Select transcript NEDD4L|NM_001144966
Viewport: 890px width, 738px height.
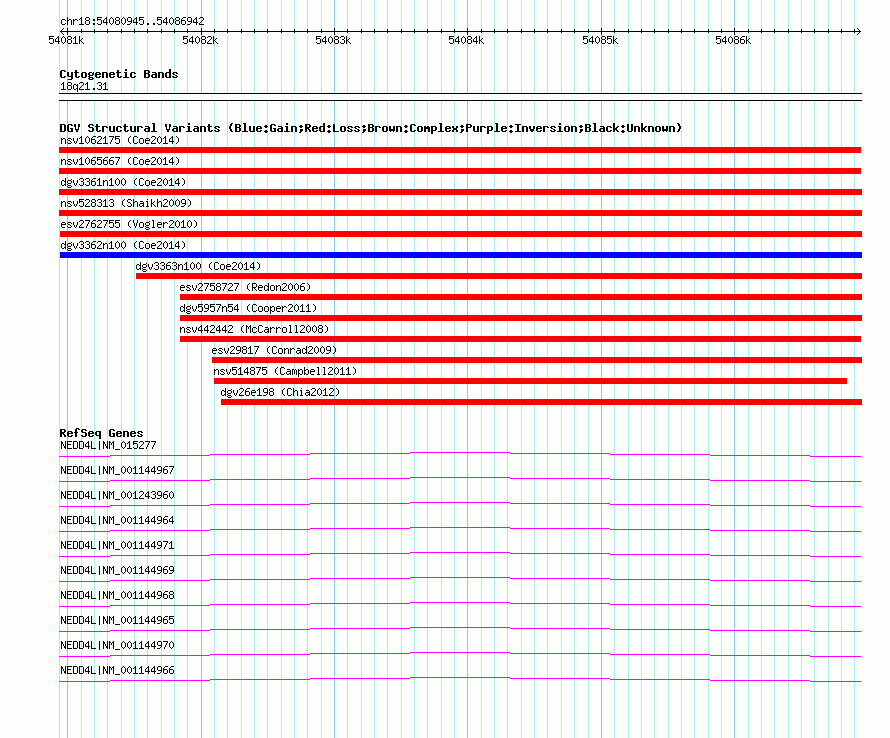click(x=117, y=670)
